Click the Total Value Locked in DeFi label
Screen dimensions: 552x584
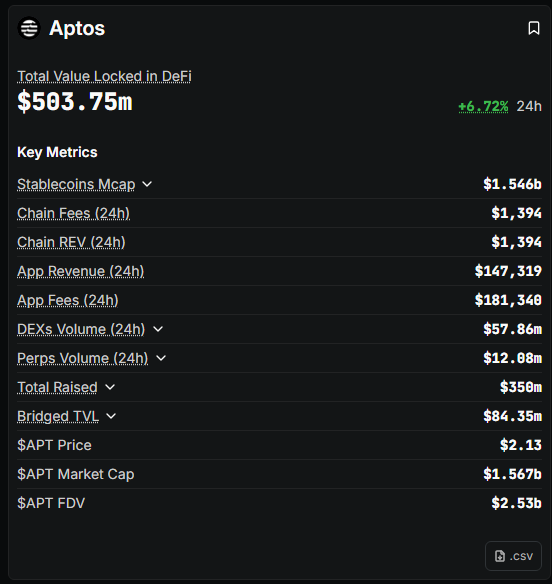104,76
